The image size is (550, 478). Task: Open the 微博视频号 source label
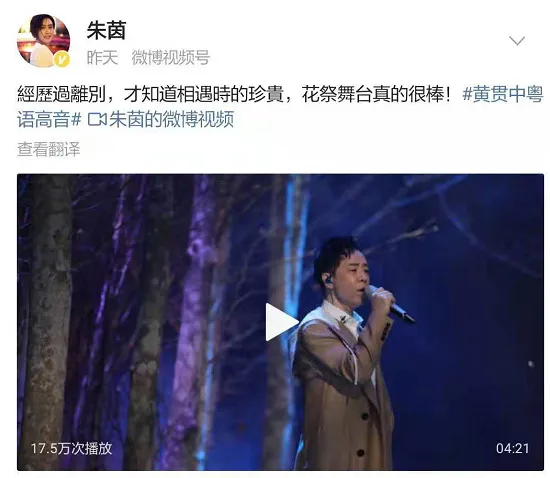tap(171, 57)
